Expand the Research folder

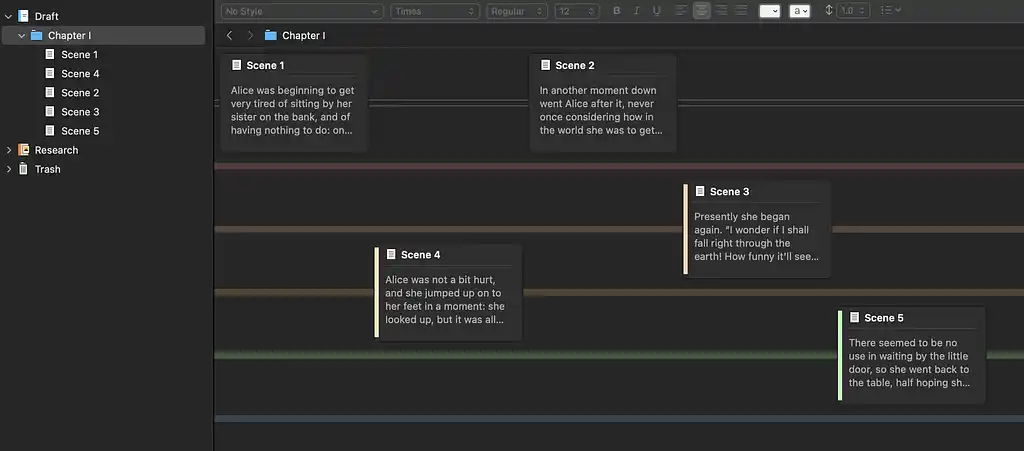coord(8,150)
